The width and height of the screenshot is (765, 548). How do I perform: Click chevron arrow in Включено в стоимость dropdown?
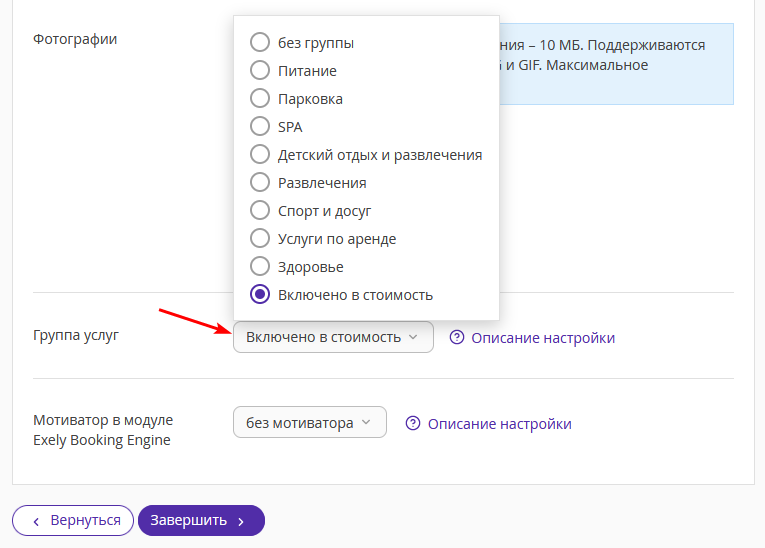click(413, 337)
